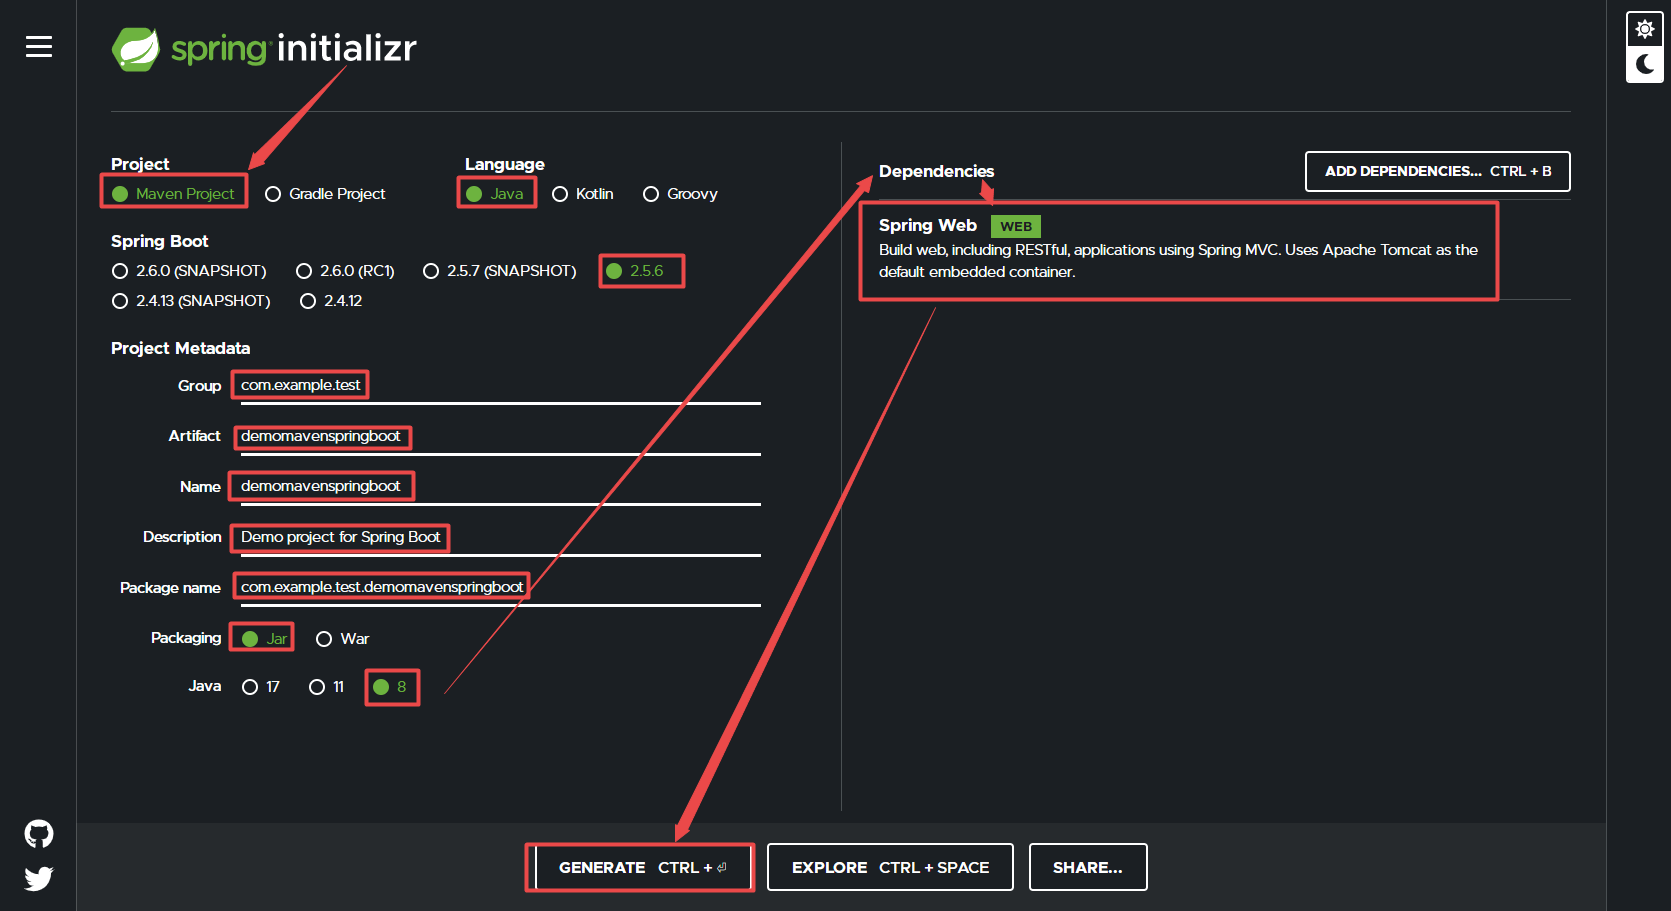The width and height of the screenshot is (1671, 911).
Task: Choose Groovy as language
Action: [680, 194]
